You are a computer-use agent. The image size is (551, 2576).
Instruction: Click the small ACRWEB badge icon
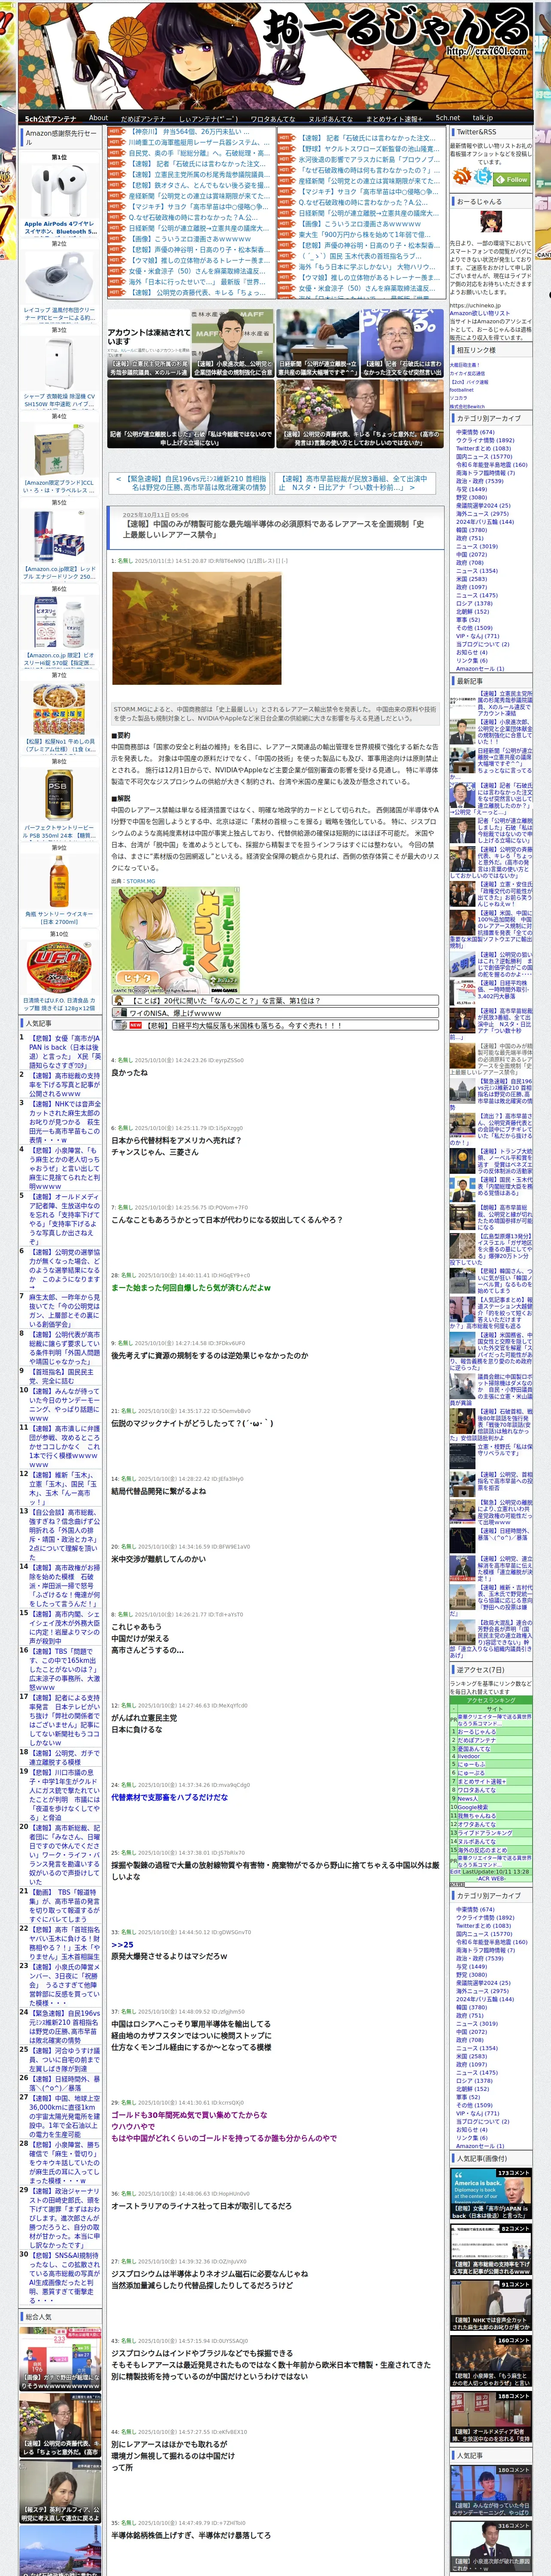(457, 1885)
